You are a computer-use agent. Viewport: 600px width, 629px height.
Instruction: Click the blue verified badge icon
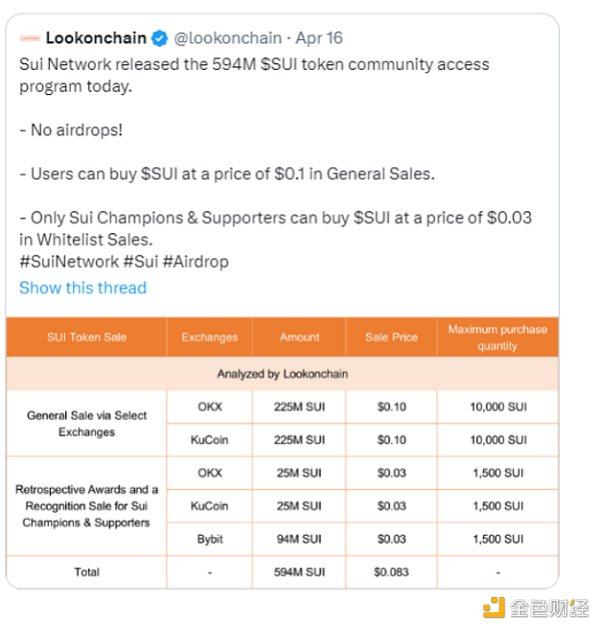point(159,38)
